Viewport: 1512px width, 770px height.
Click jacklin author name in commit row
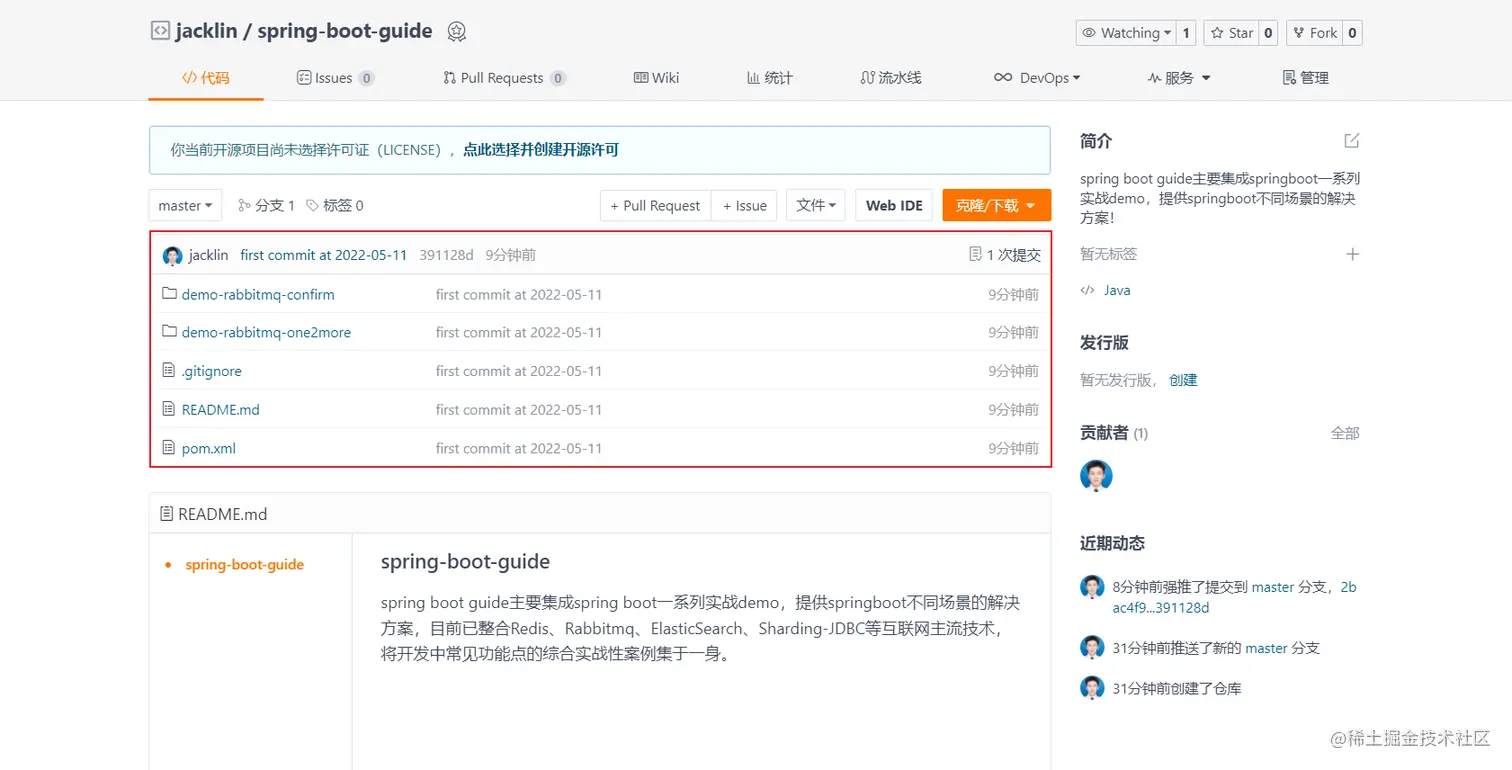209,255
